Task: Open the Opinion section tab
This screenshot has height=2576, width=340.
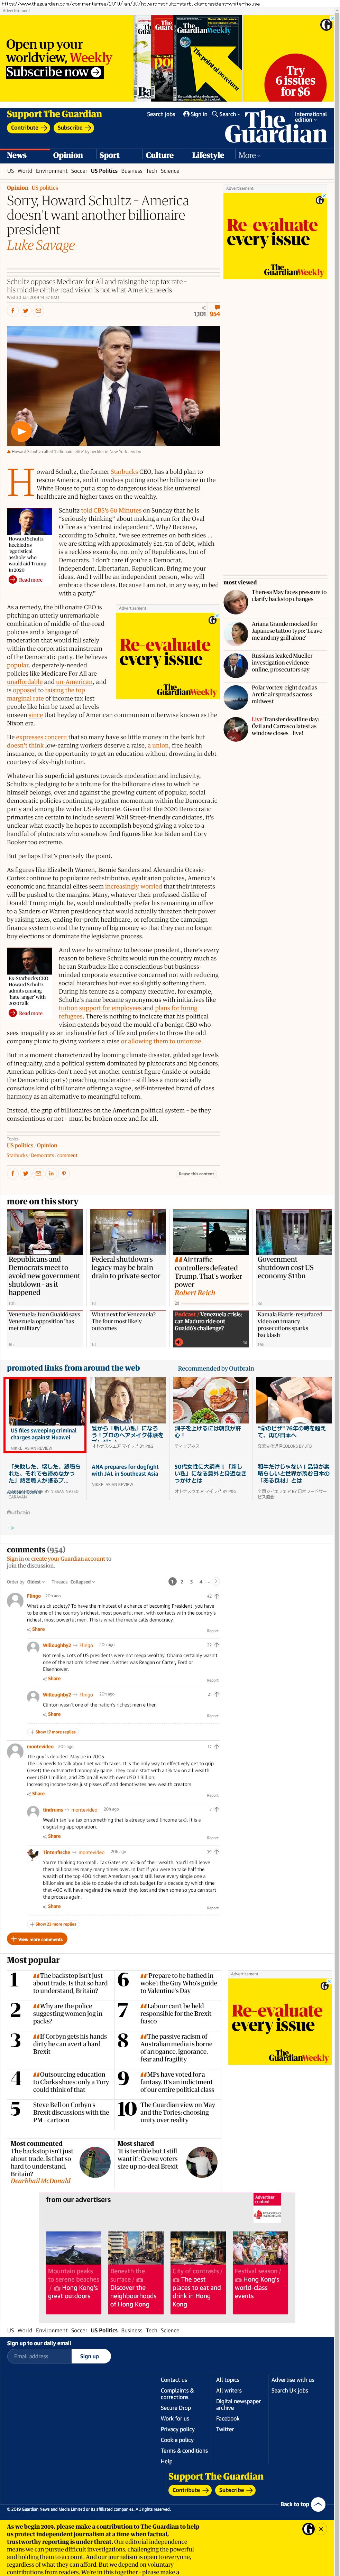Action: point(68,155)
